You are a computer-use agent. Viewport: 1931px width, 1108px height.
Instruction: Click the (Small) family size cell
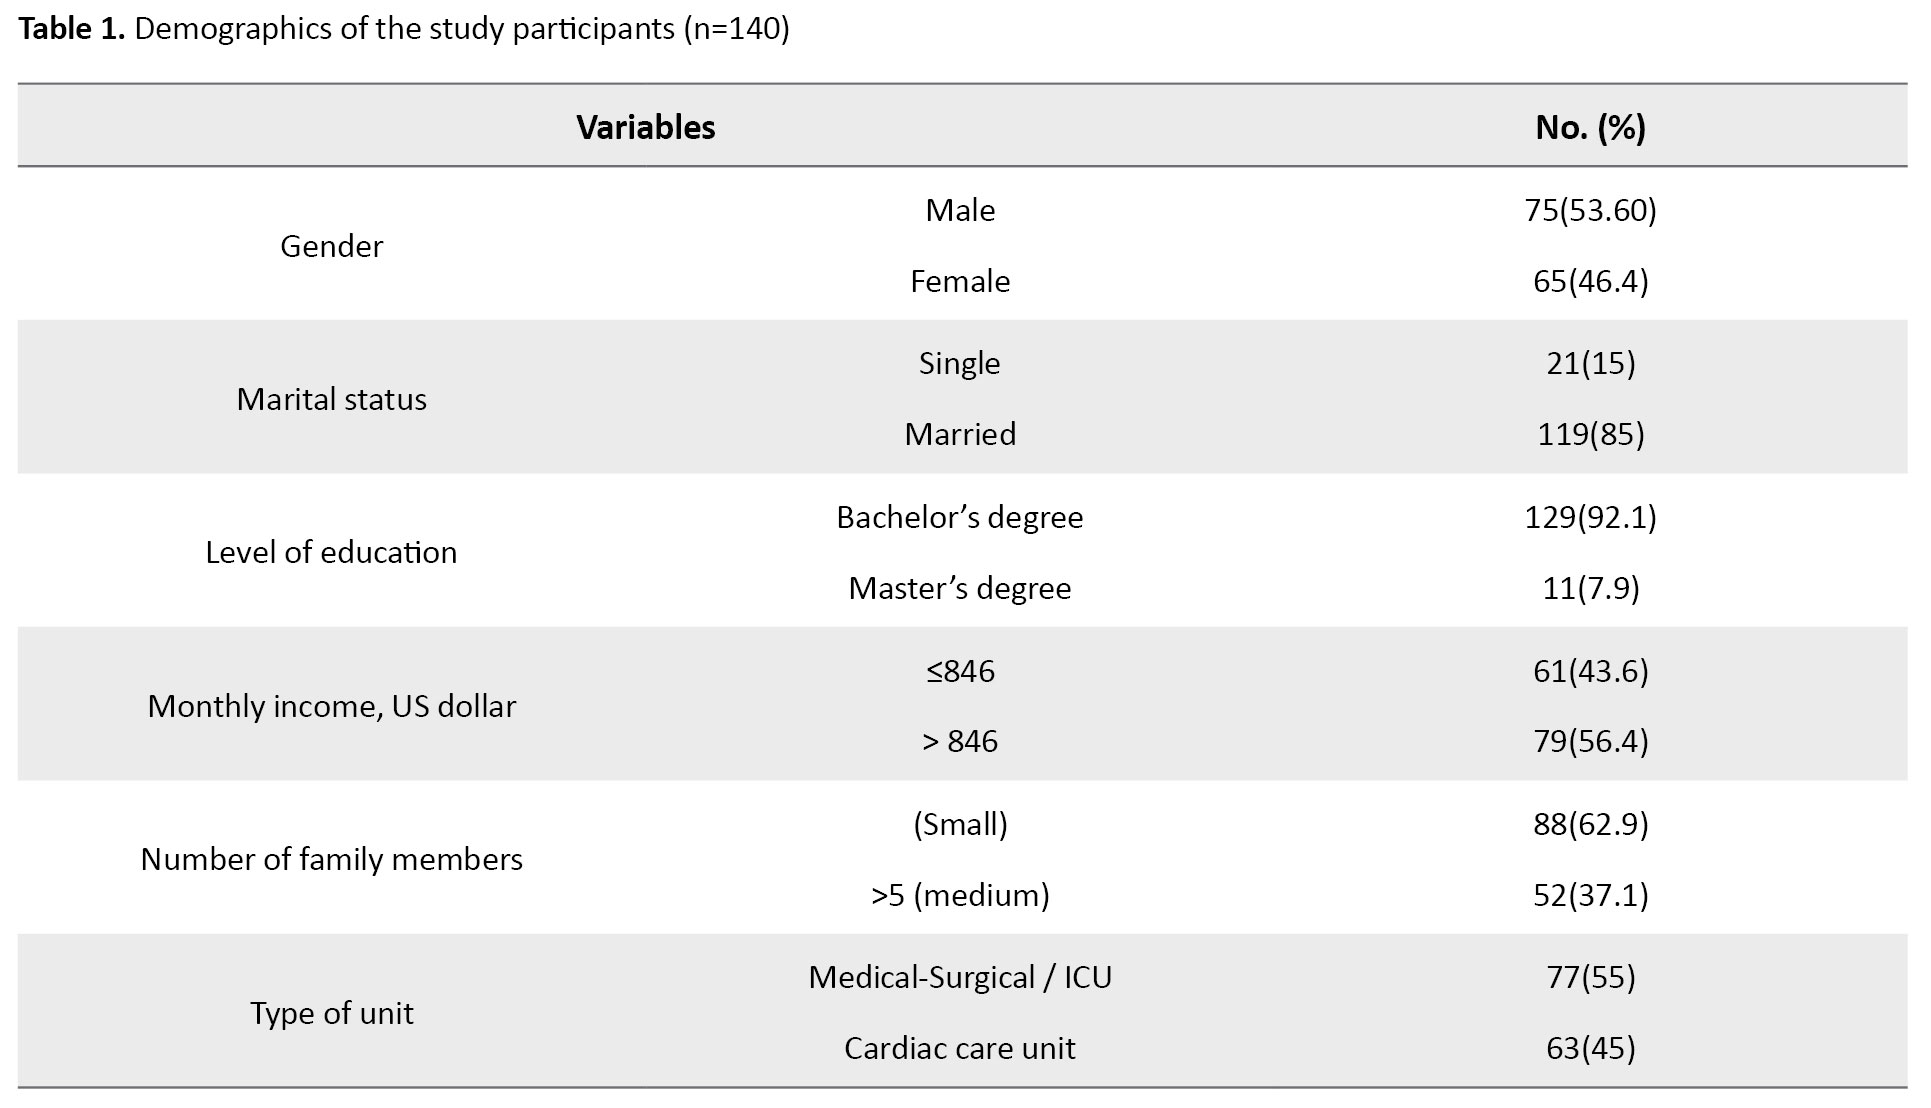coord(960,824)
